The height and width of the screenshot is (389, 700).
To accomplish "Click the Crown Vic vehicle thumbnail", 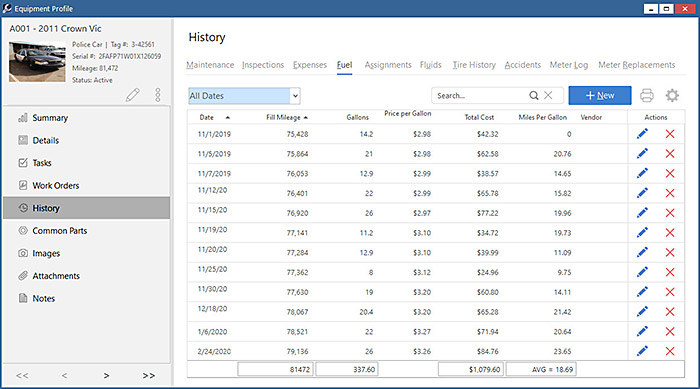I will point(37,61).
